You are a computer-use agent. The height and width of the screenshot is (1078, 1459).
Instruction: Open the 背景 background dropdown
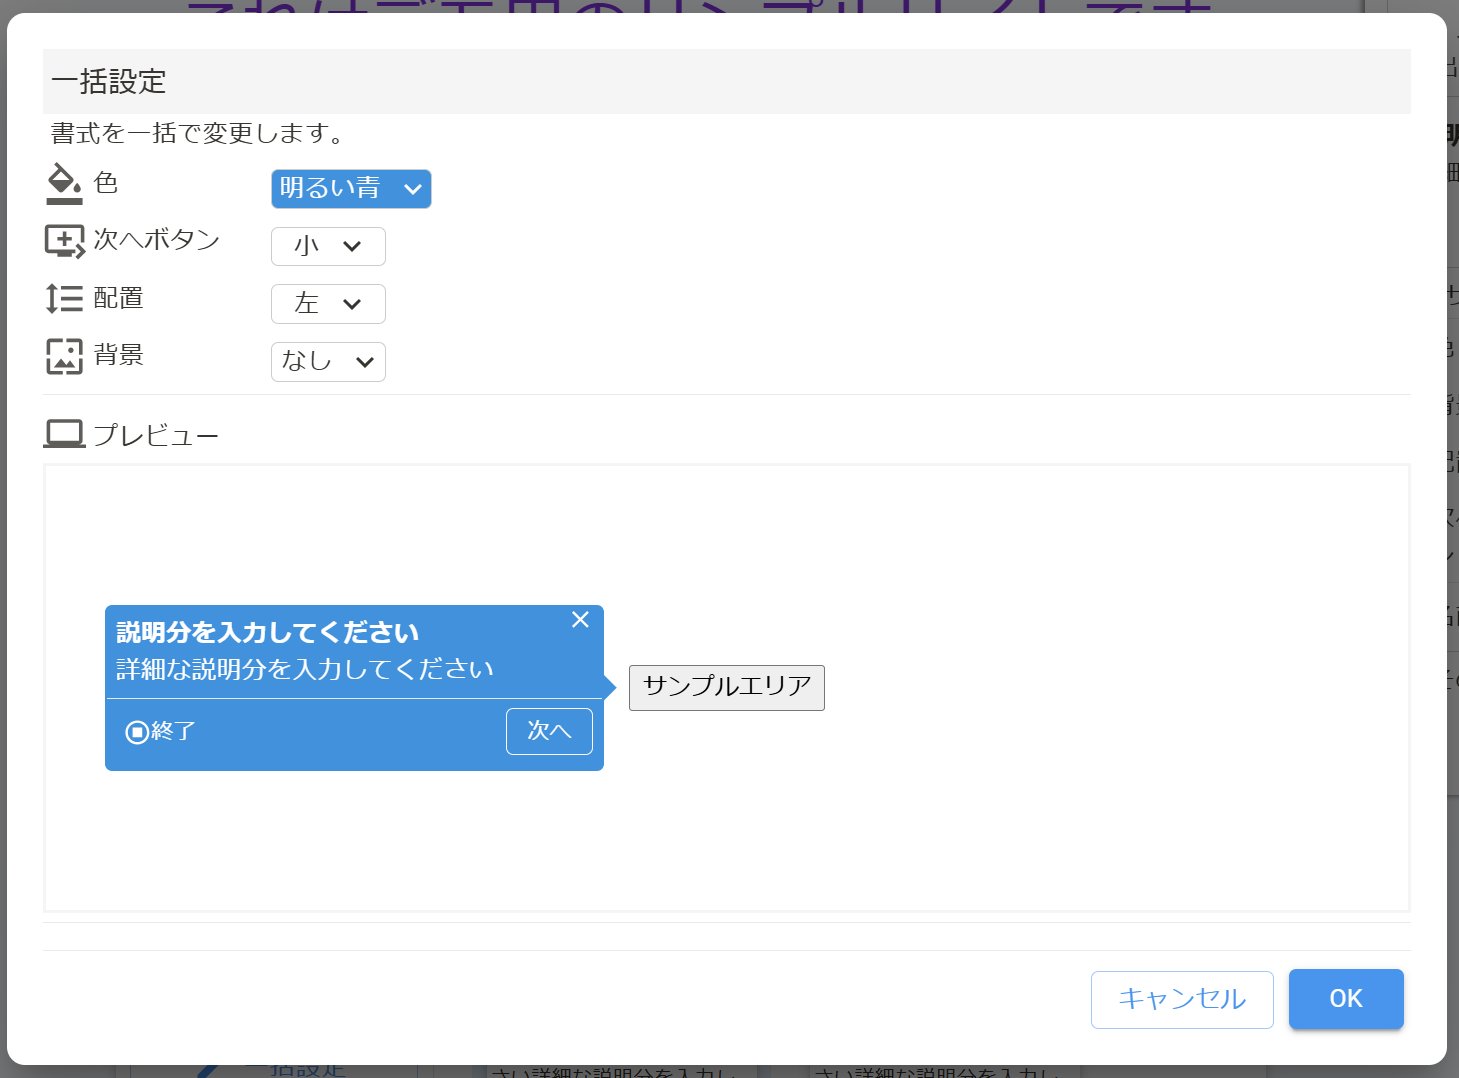[x=328, y=361]
